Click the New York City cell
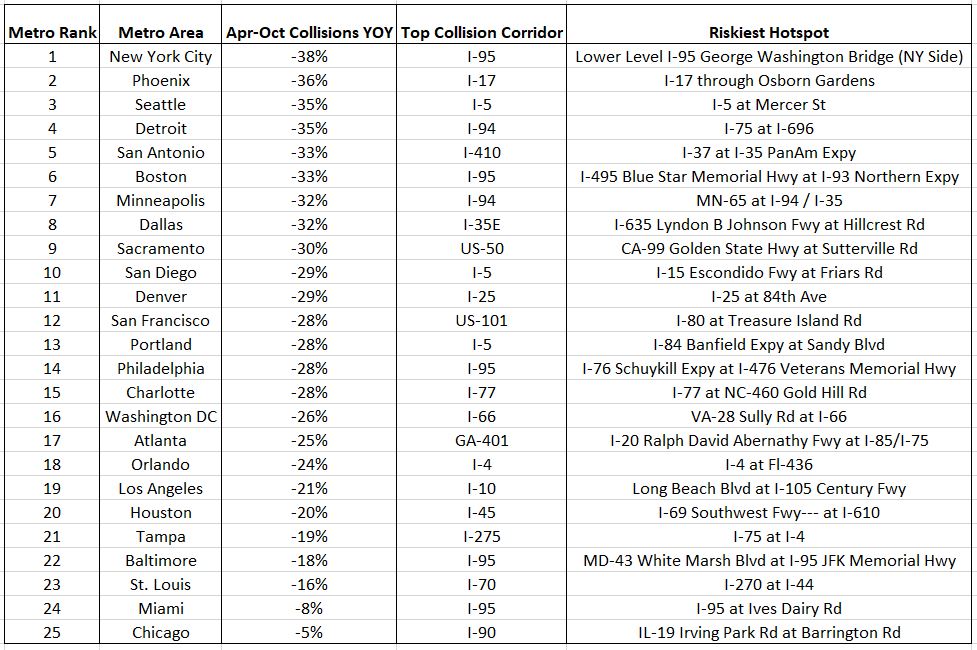Image resolution: width=977 pixels, height=650 pixels. pos(161,57)
